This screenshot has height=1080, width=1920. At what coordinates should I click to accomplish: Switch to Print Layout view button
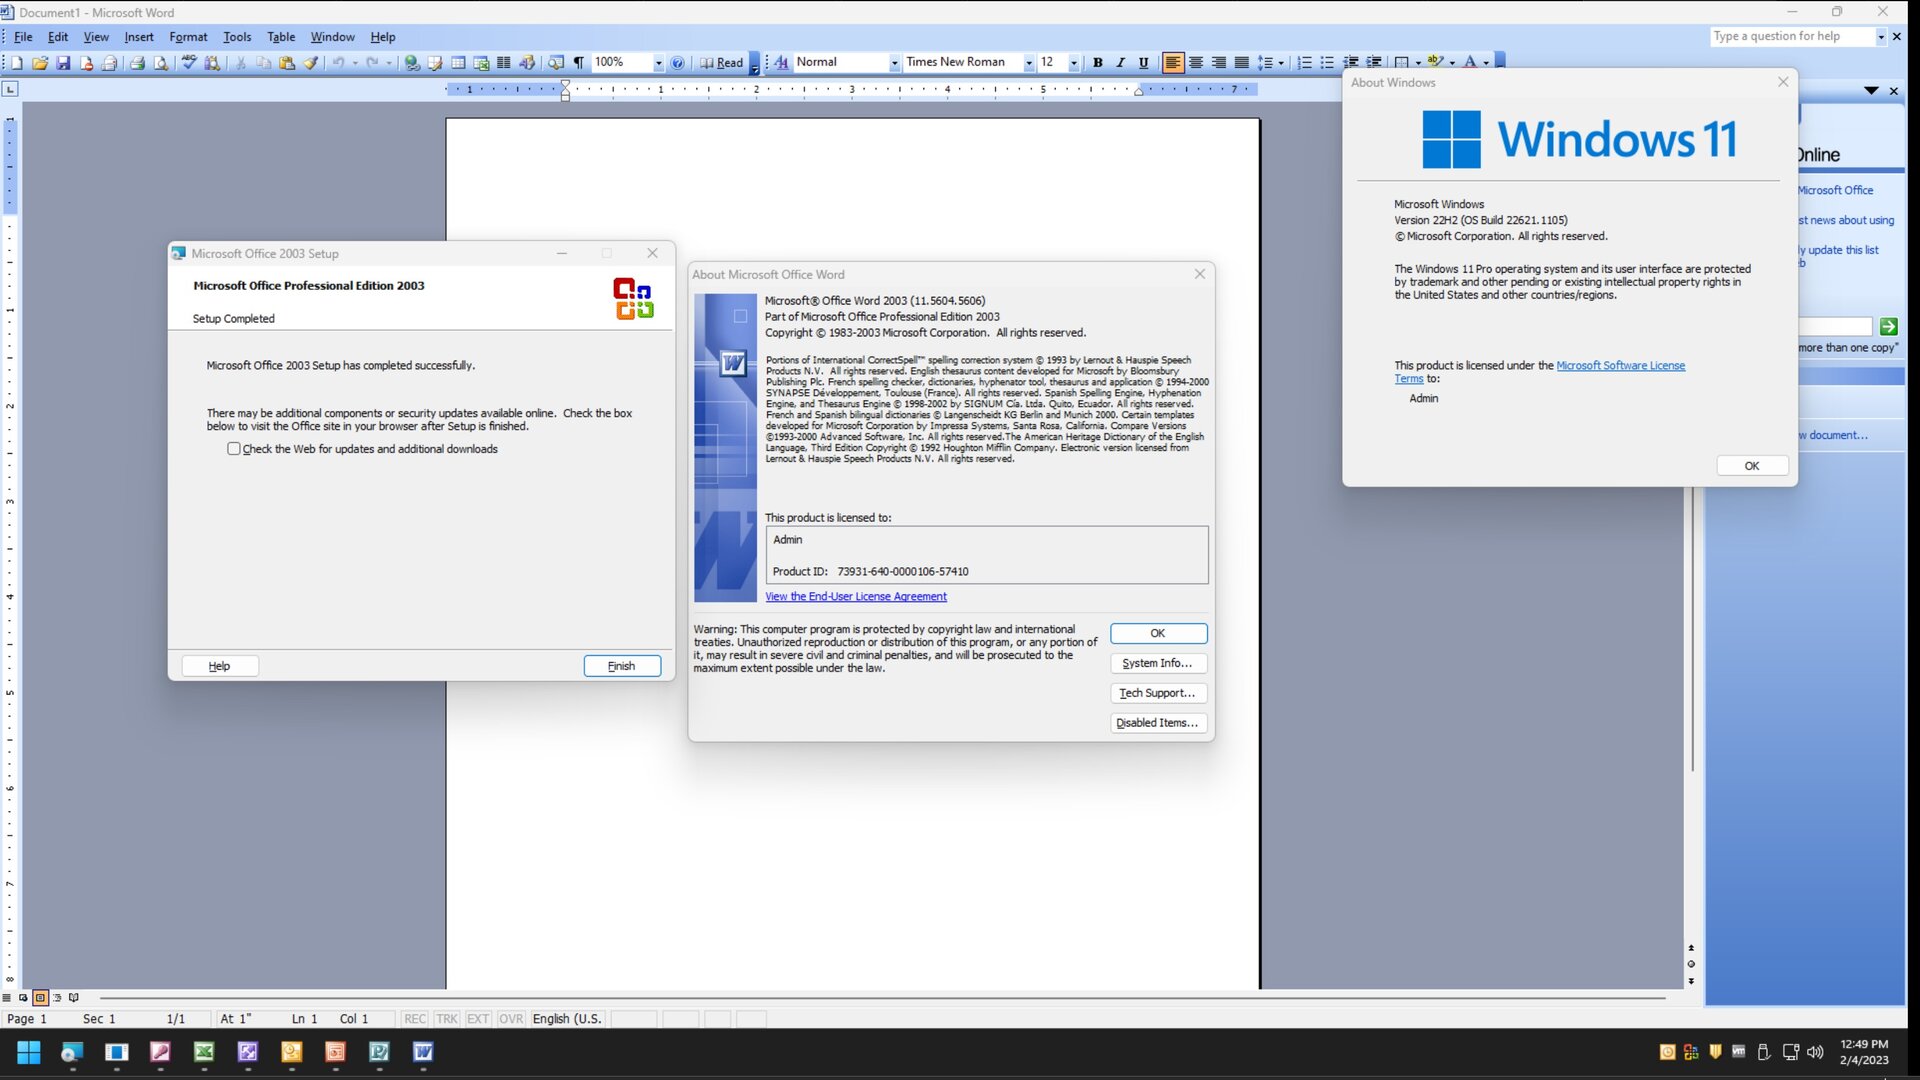pyautogui.click(x=40, y=997)
